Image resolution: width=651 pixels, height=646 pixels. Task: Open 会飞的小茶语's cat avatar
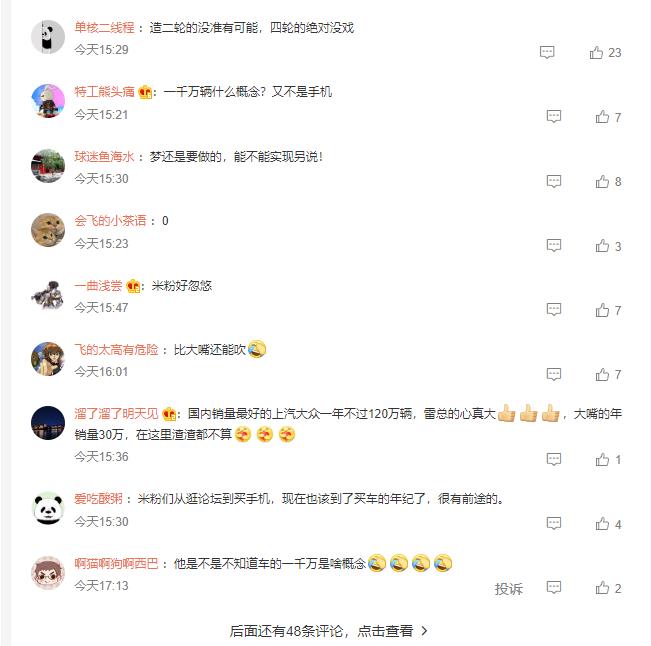(48, 230)
